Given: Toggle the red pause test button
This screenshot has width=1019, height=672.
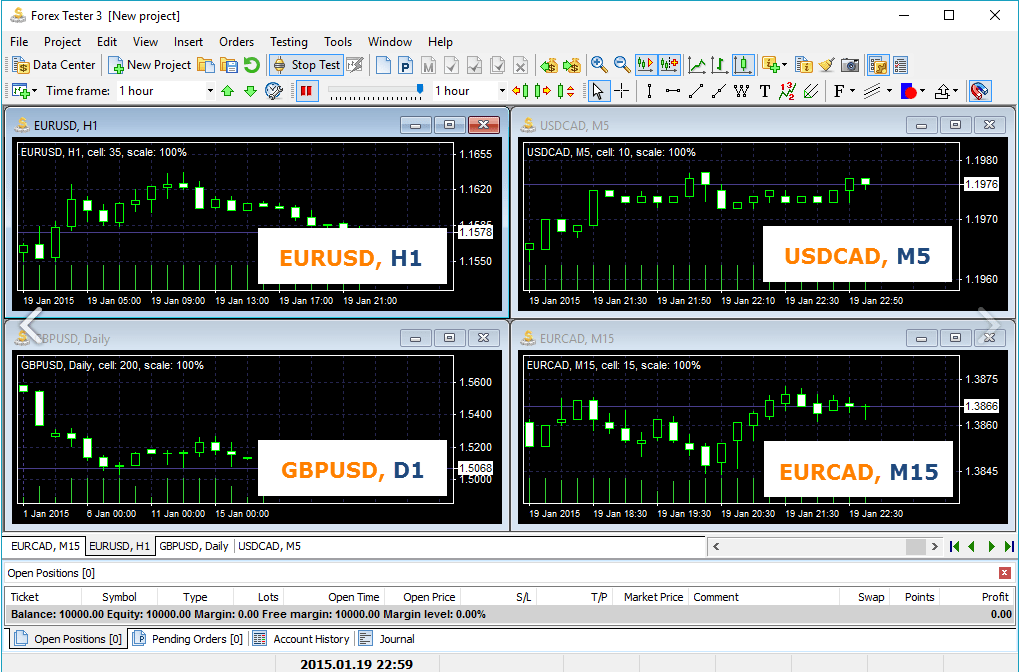Looking at the screenshot, I should [306, 91].
